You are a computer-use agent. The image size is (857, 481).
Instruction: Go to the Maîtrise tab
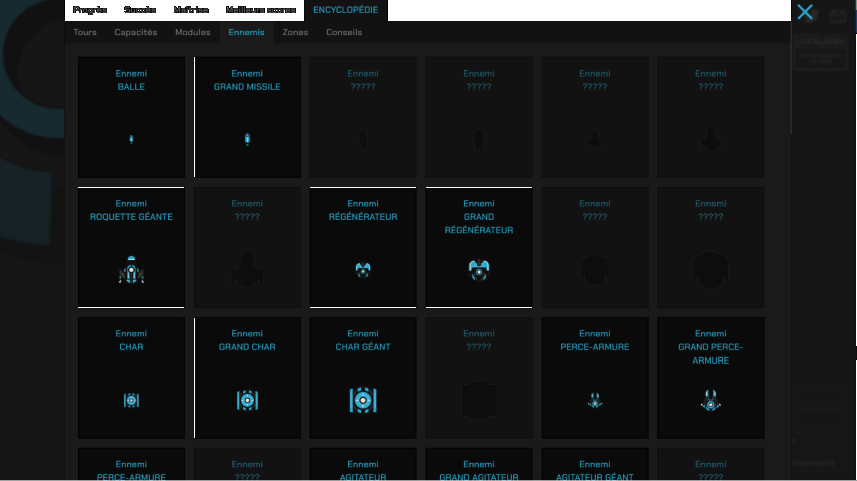(x=191, y=10)
